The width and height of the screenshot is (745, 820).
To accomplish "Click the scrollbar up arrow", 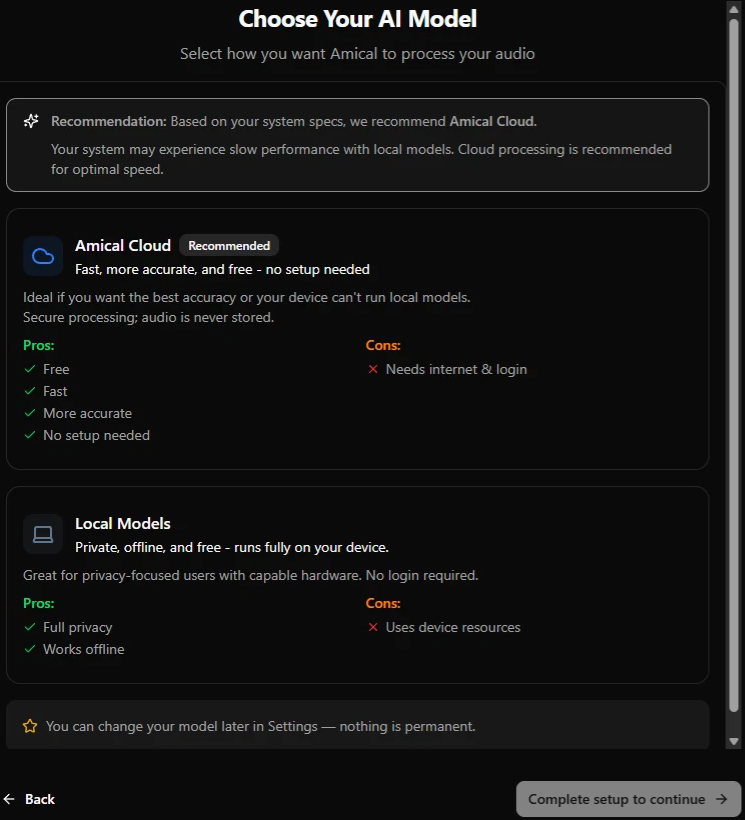I will (734, 9).
